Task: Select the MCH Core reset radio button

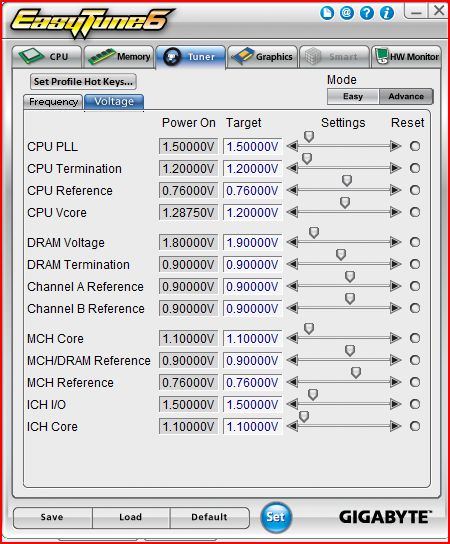Action: (x=415, y=338)
